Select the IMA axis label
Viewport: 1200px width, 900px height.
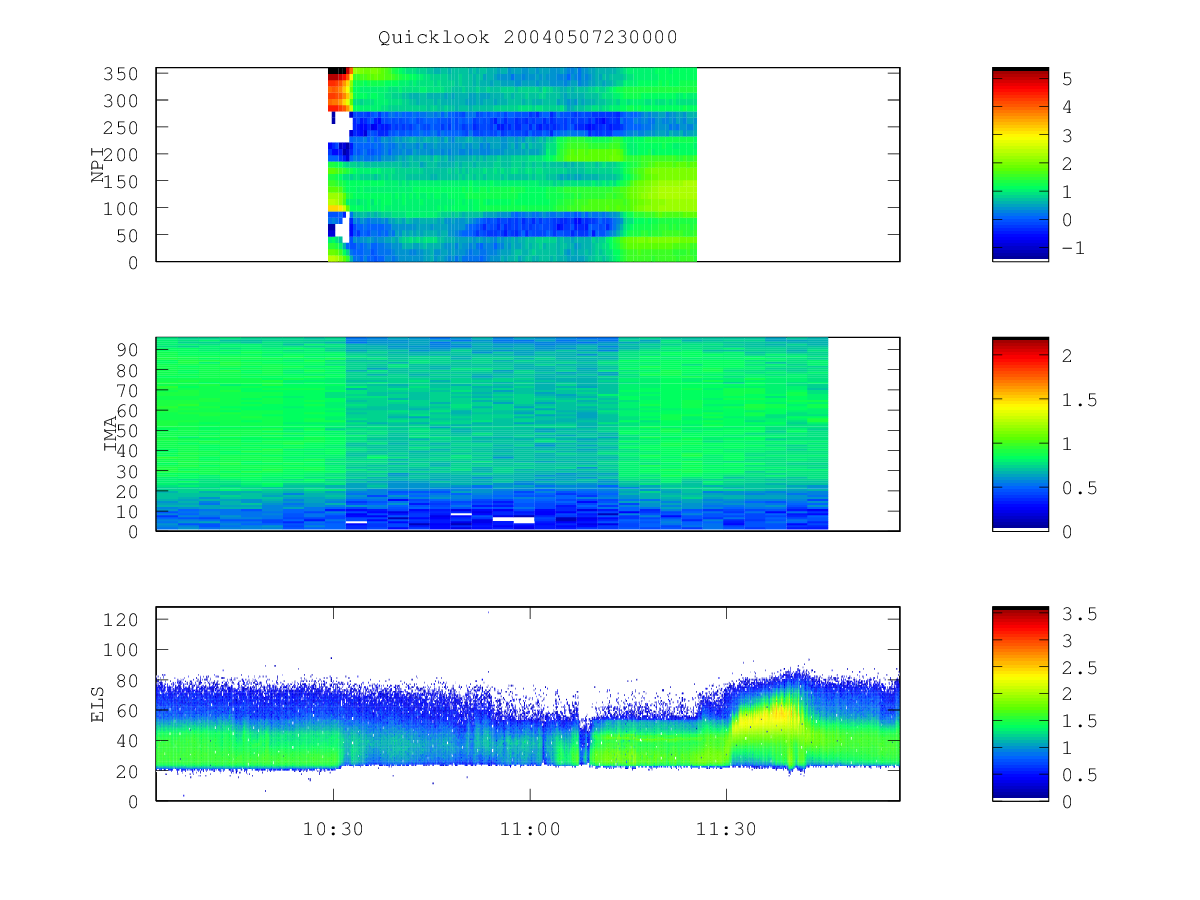[x=111, y=434]
